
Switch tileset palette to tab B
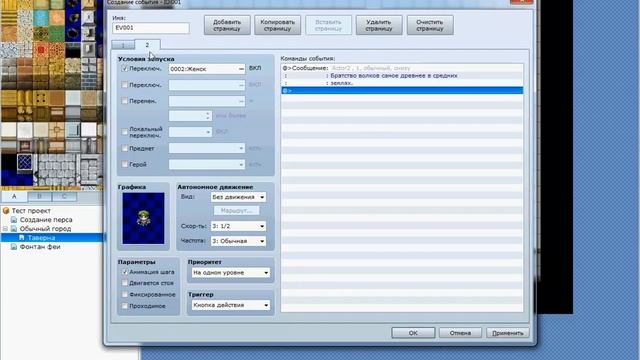tap(40, 197)
